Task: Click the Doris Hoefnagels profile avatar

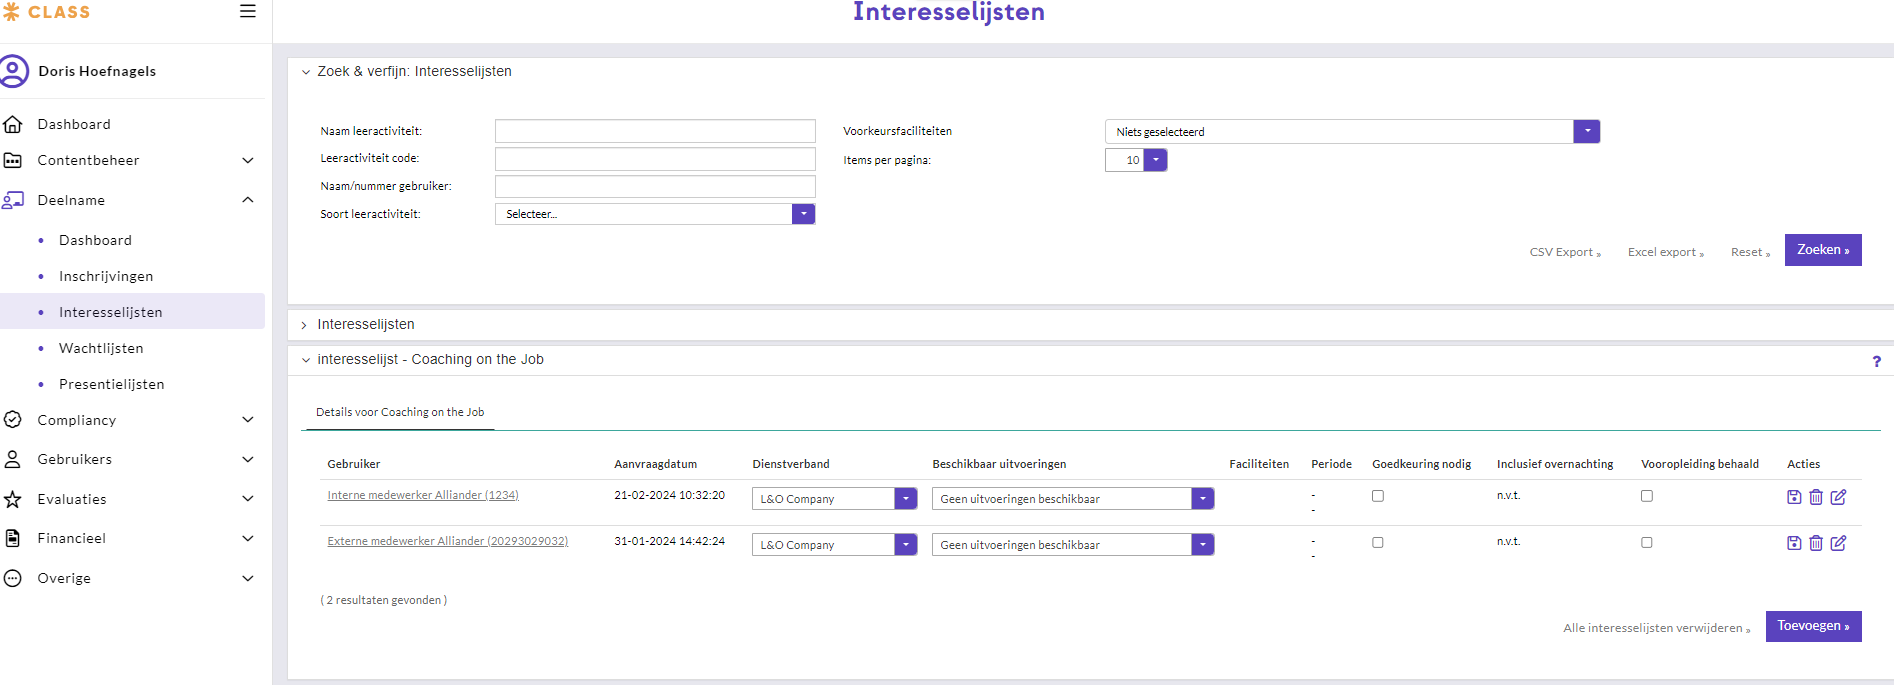Action: coord(14,71)
